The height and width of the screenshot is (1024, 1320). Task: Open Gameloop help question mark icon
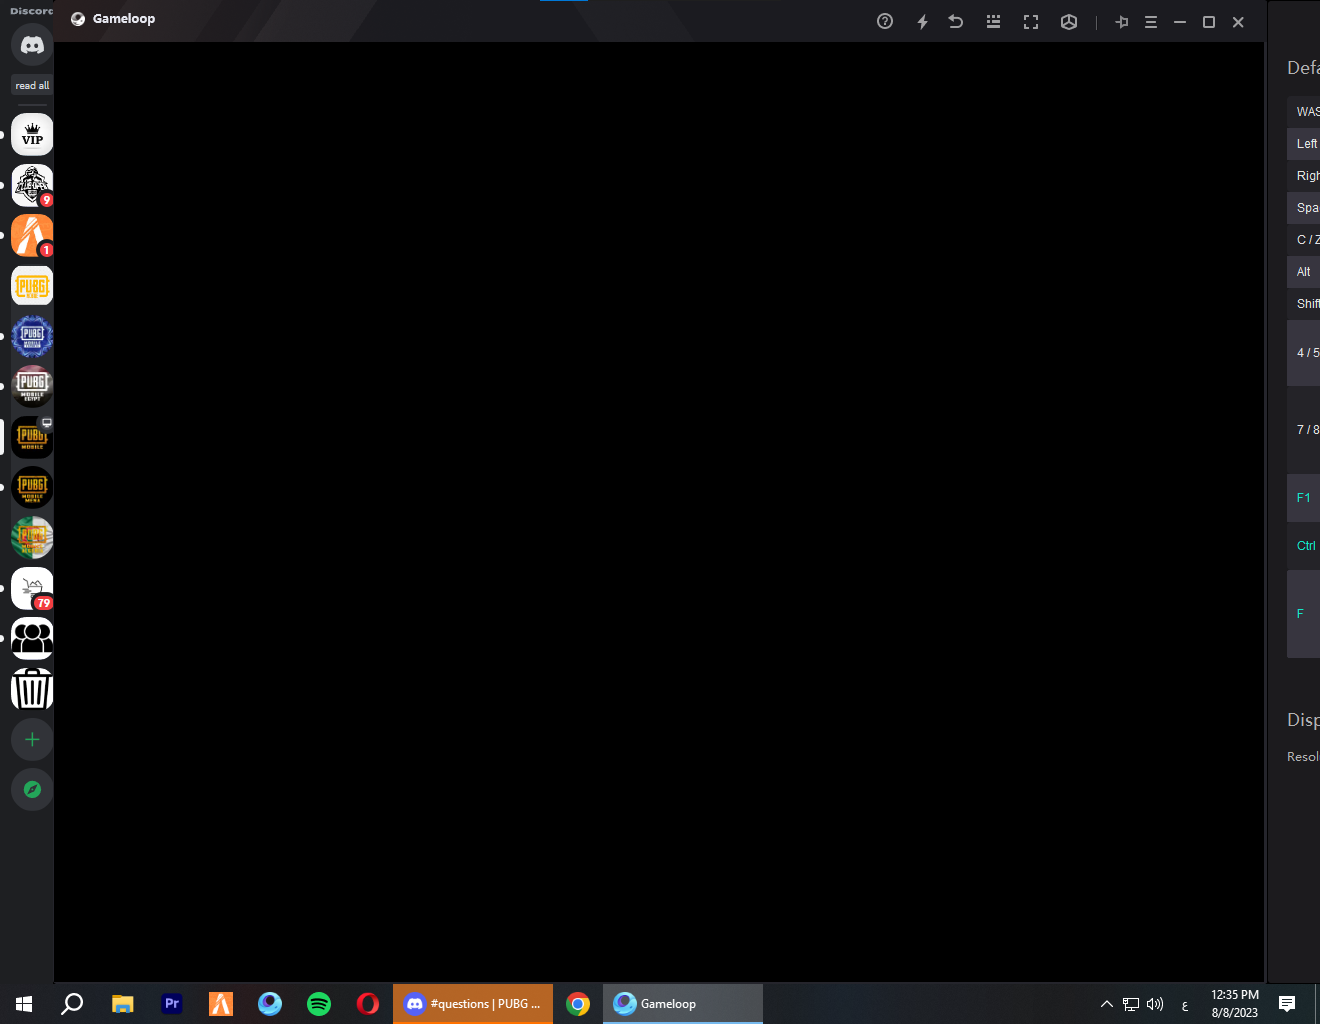pyautogui.click(x=885, y=21)
